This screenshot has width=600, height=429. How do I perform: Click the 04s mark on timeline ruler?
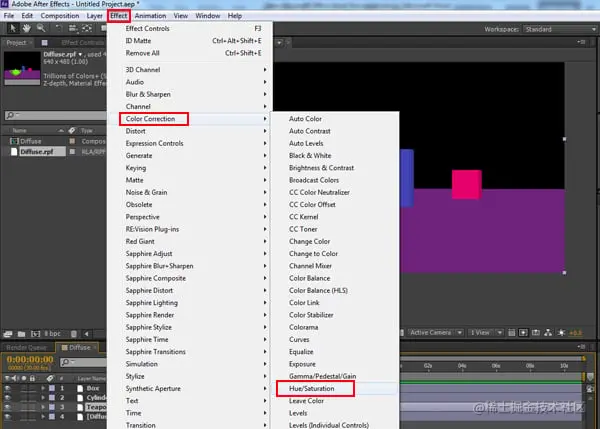[x=462, y=366]
